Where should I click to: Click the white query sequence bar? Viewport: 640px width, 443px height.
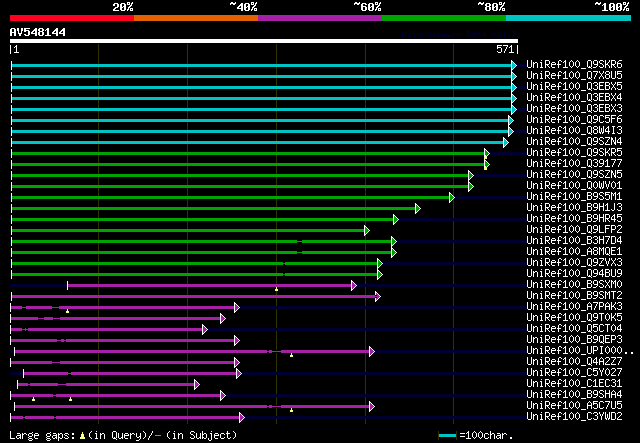coord(264,41)
